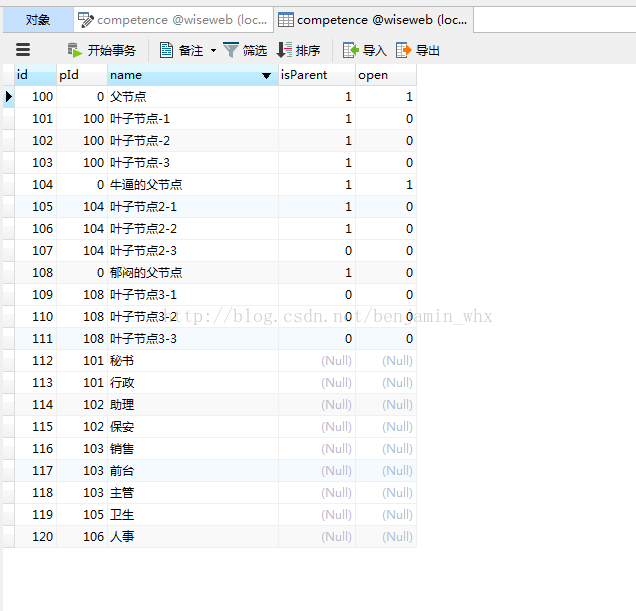Click the cell 叶子节点-3
636x611 pixels.
193,163
